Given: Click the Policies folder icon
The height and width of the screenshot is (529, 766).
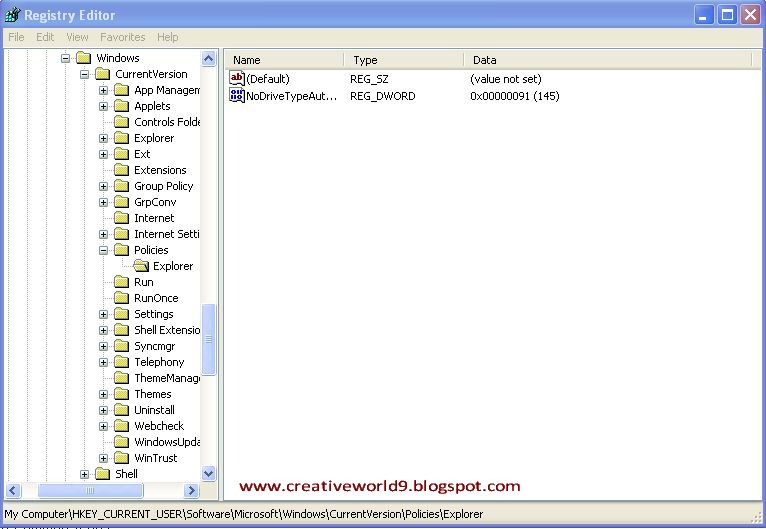Looking at the screenshot, I should click(x=122, y=250).
